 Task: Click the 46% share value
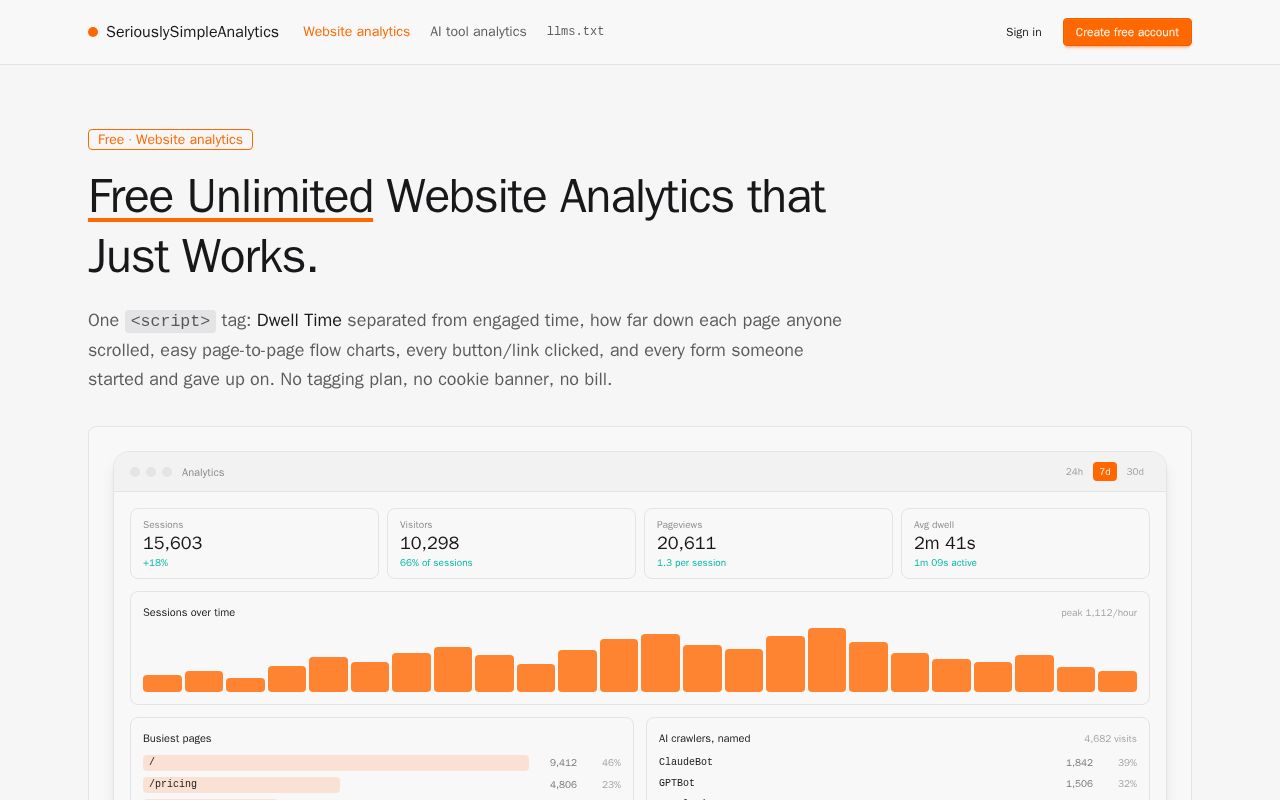tap(611, 762)
